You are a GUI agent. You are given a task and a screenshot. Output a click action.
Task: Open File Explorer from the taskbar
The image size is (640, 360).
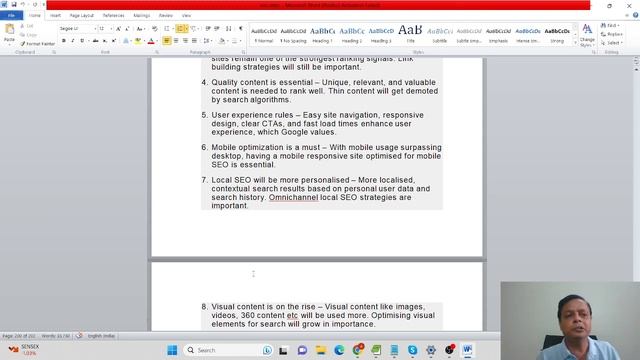coord(321,350)
